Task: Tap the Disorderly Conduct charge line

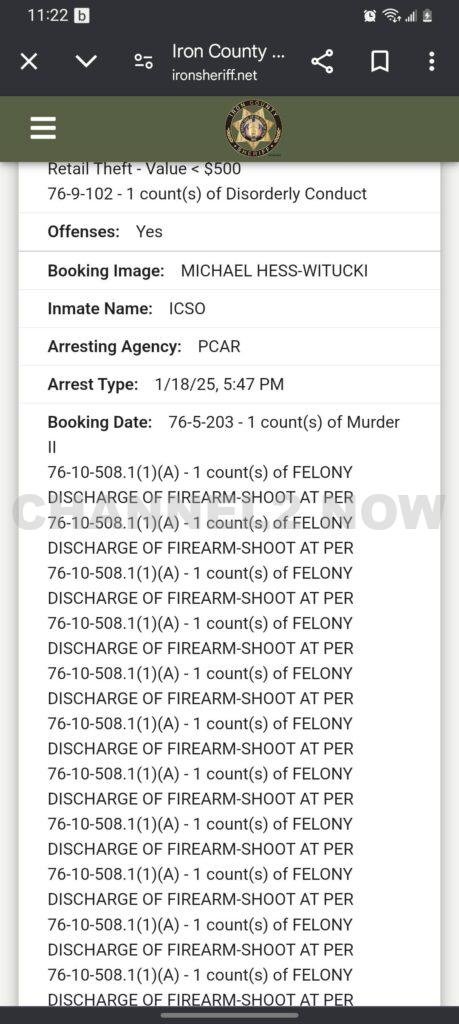Action: pos(207,193)
